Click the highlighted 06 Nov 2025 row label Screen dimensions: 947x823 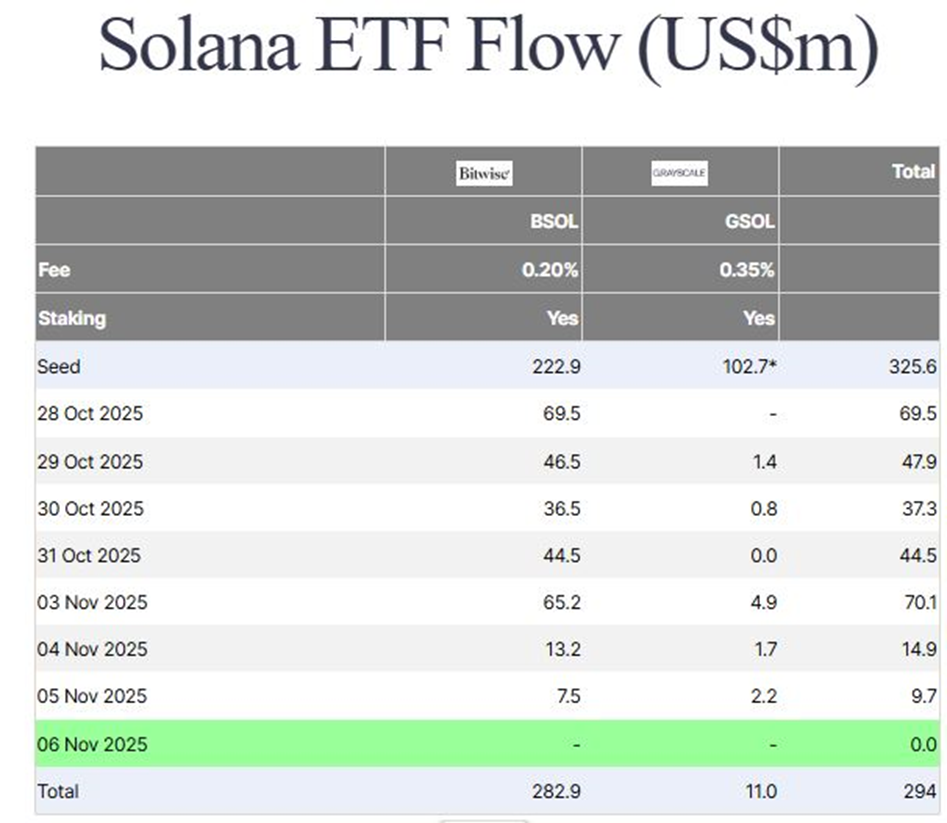(91, 744)
